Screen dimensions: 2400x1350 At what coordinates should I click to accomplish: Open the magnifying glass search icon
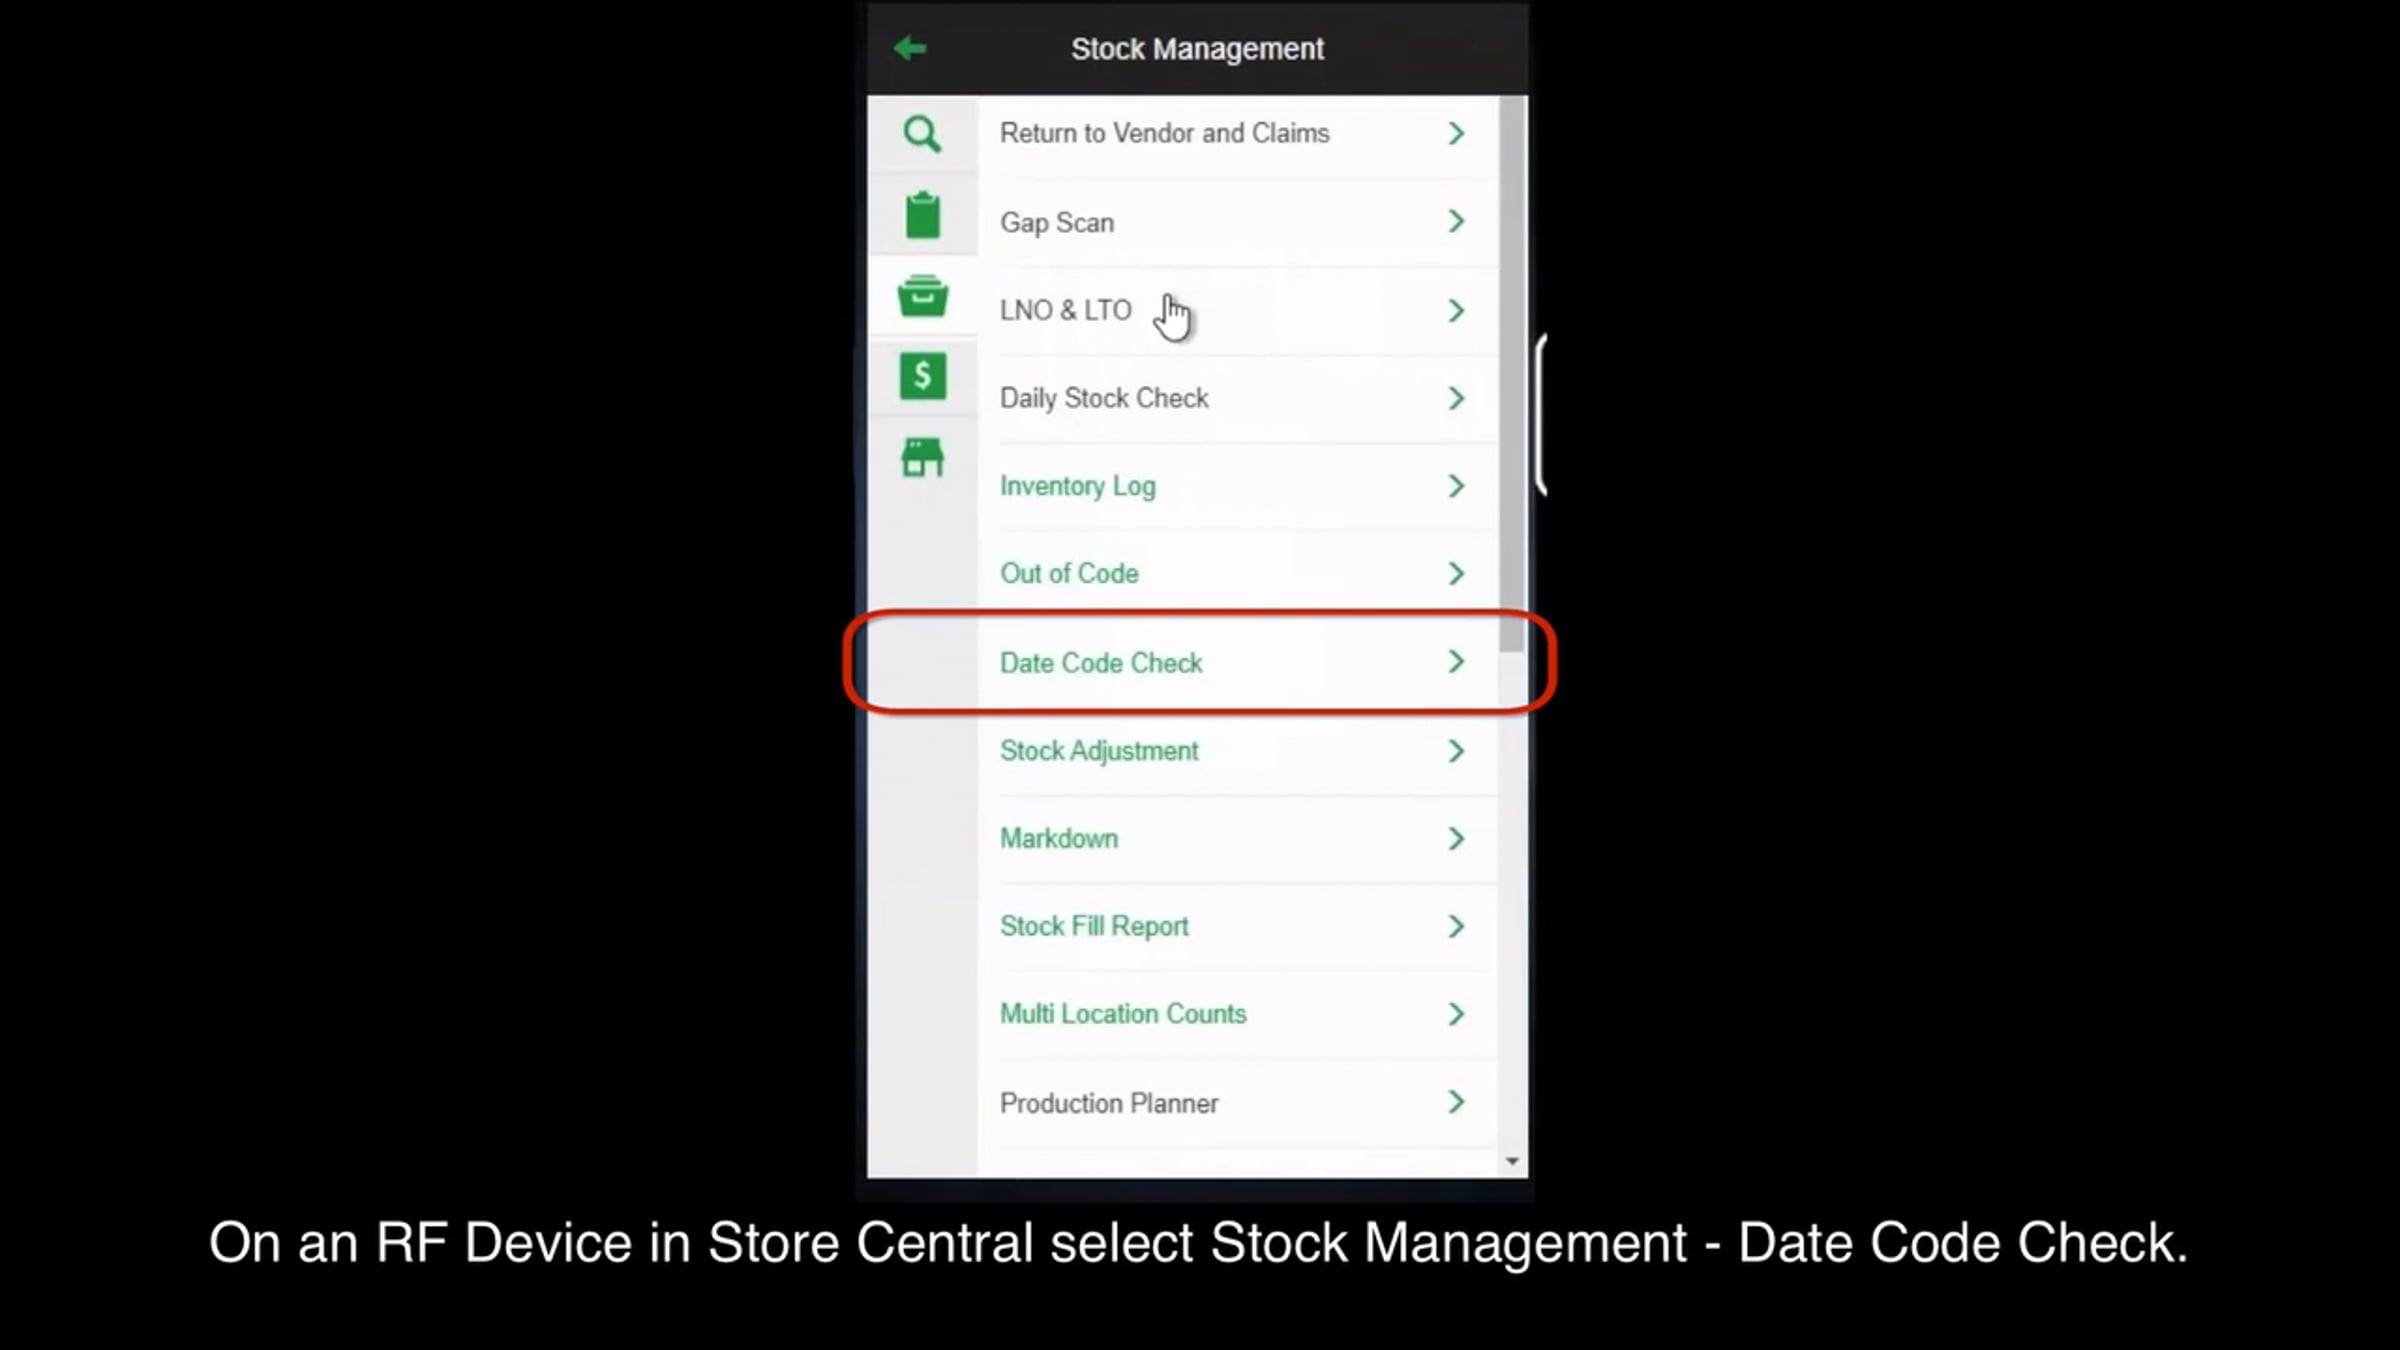click(x=922, y=134)
